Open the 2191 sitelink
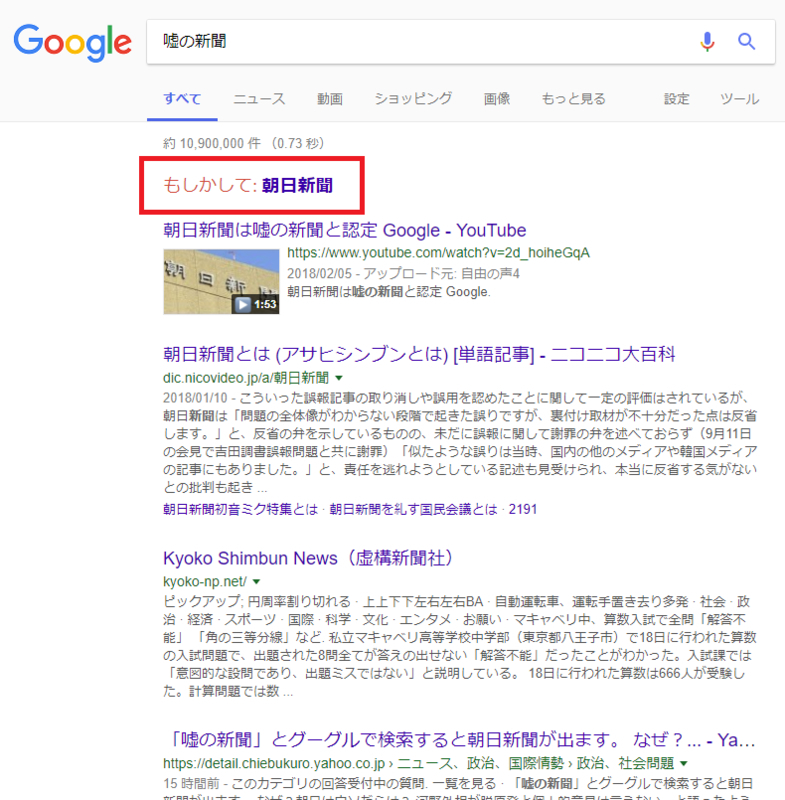This screenshot has height=800, width=785. click(x=523, y=509)
